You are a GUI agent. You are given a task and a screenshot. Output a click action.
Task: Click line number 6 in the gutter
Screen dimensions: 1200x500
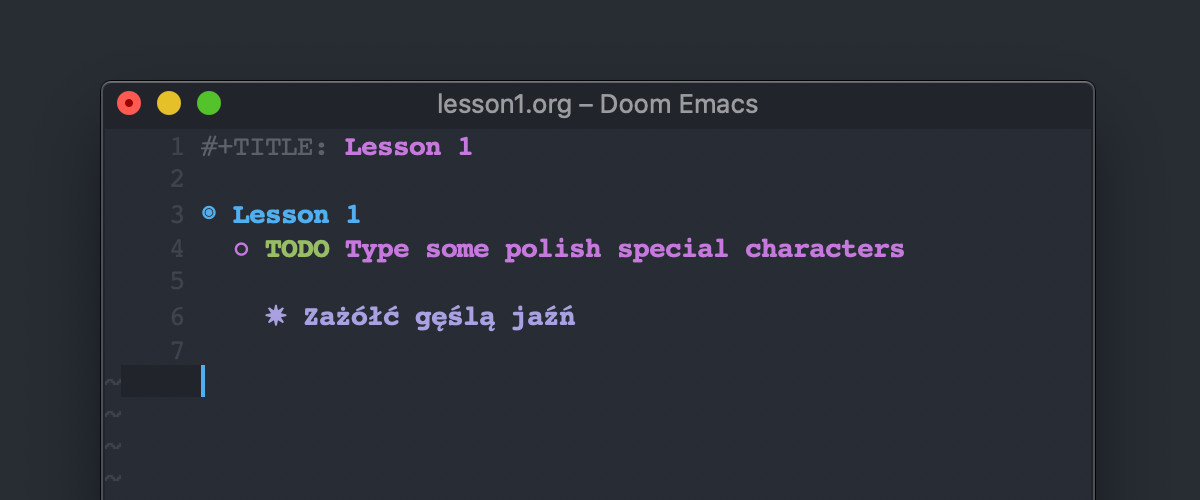177,317
